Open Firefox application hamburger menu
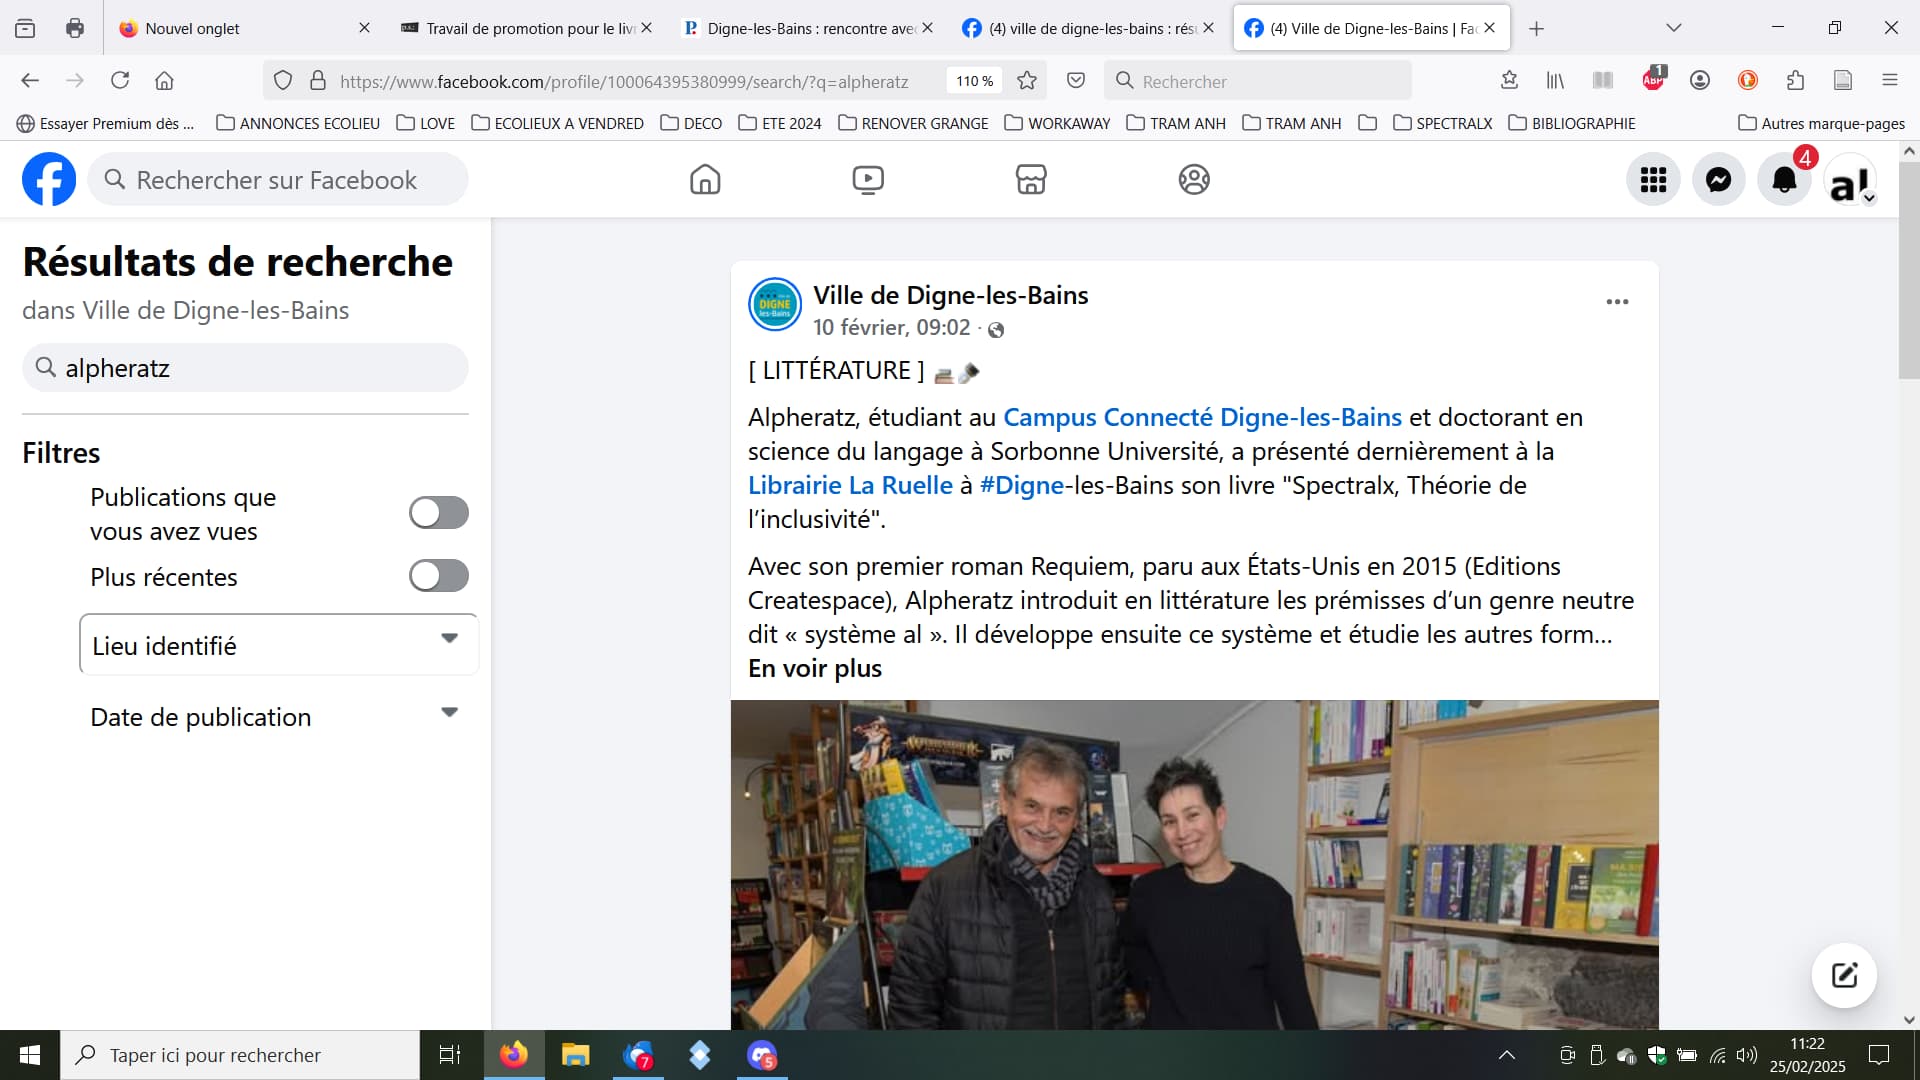1920x1080 pixels. (1890, 81)
